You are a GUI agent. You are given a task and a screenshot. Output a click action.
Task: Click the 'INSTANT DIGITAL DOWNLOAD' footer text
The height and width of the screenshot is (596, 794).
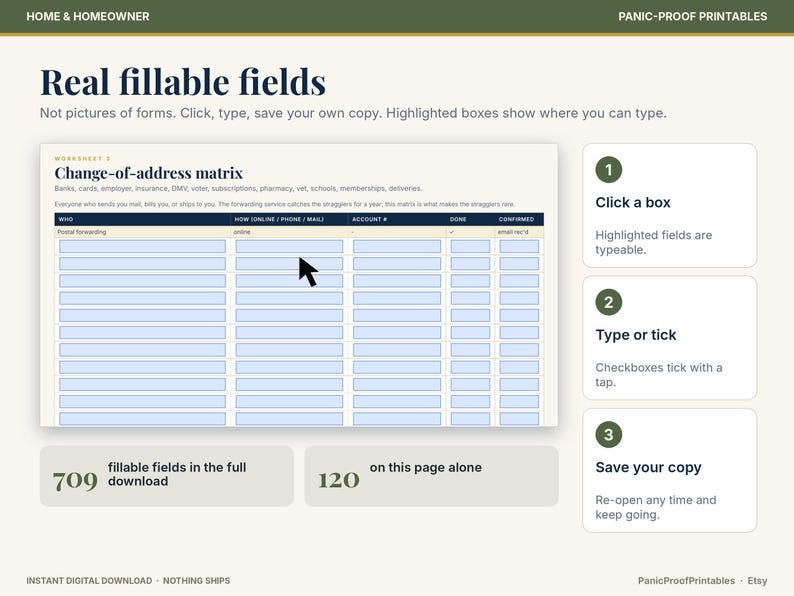point(89,581)
